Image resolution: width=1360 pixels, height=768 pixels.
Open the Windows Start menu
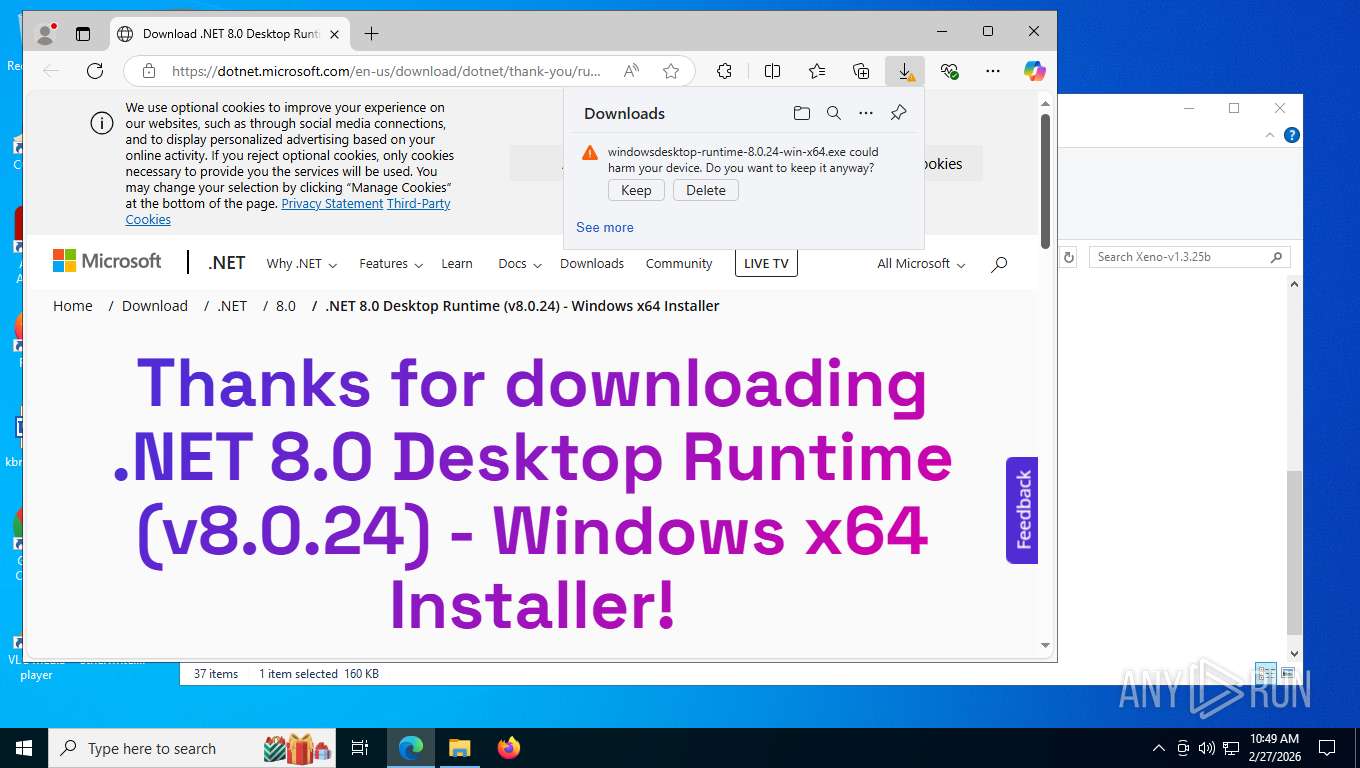24,748
